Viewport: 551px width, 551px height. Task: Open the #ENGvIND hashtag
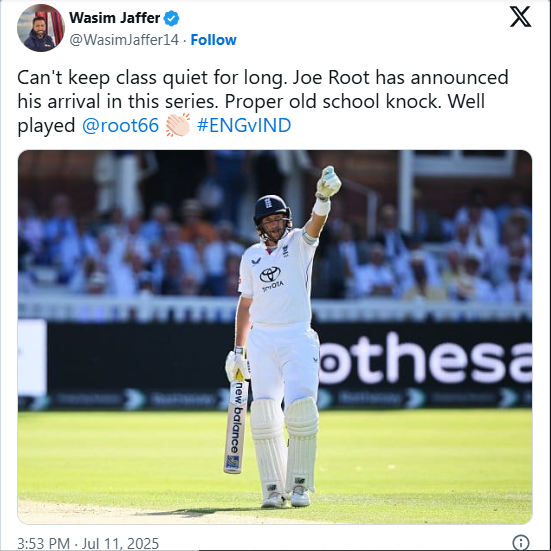[244, 125]
